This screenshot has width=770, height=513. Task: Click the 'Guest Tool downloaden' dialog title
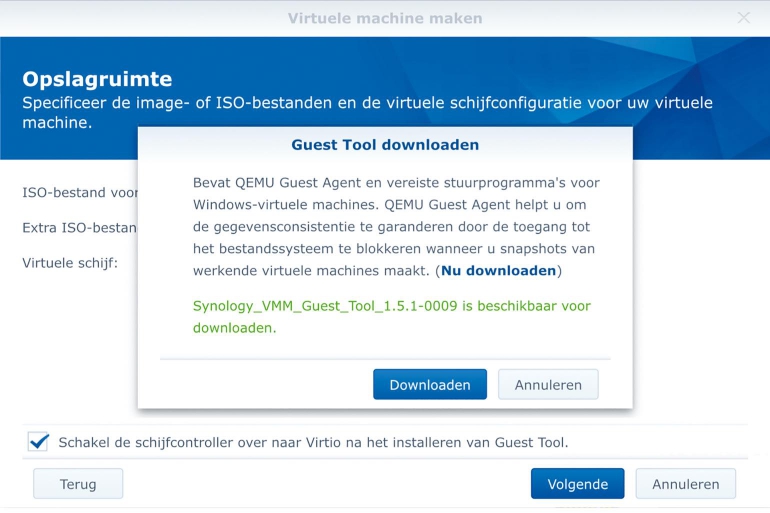[x=385, y=145]
